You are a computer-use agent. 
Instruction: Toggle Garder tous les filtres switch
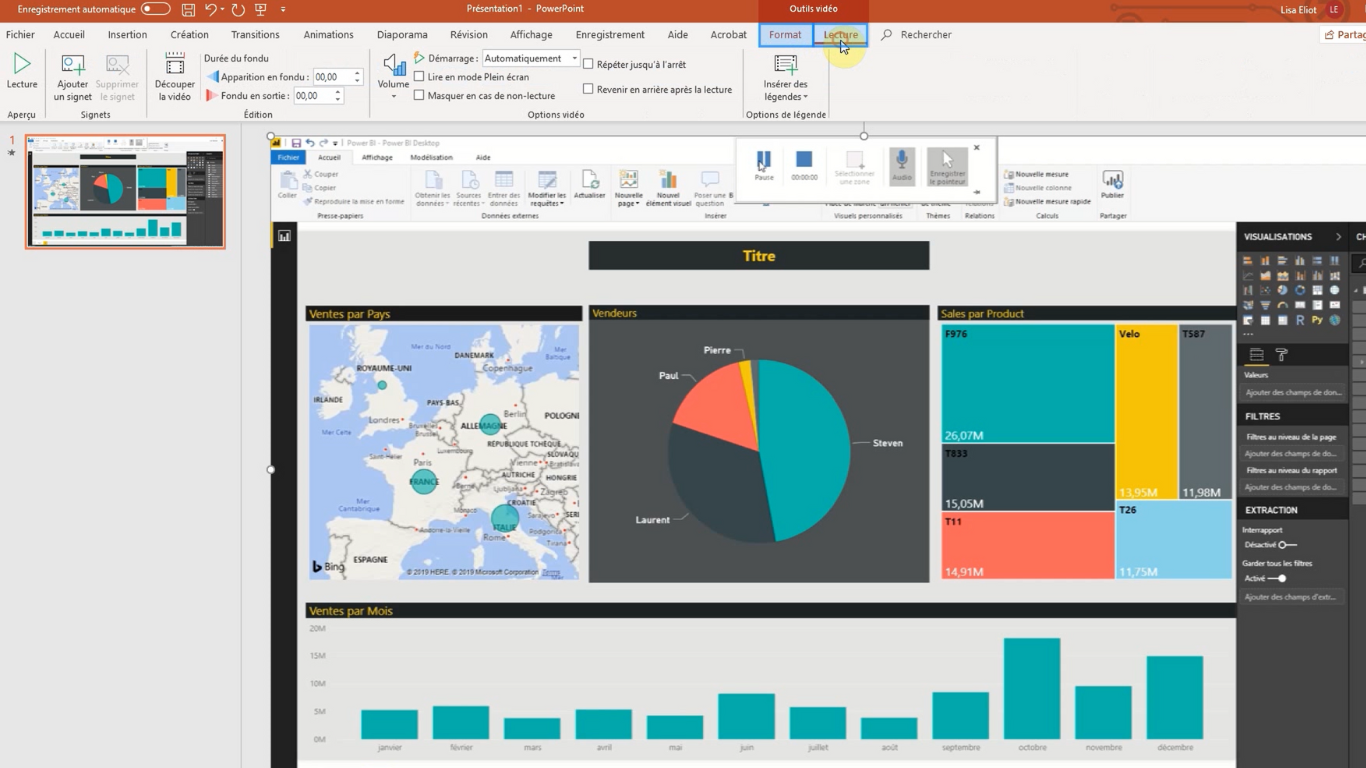pyautogui.click(x=1278, y=578)
